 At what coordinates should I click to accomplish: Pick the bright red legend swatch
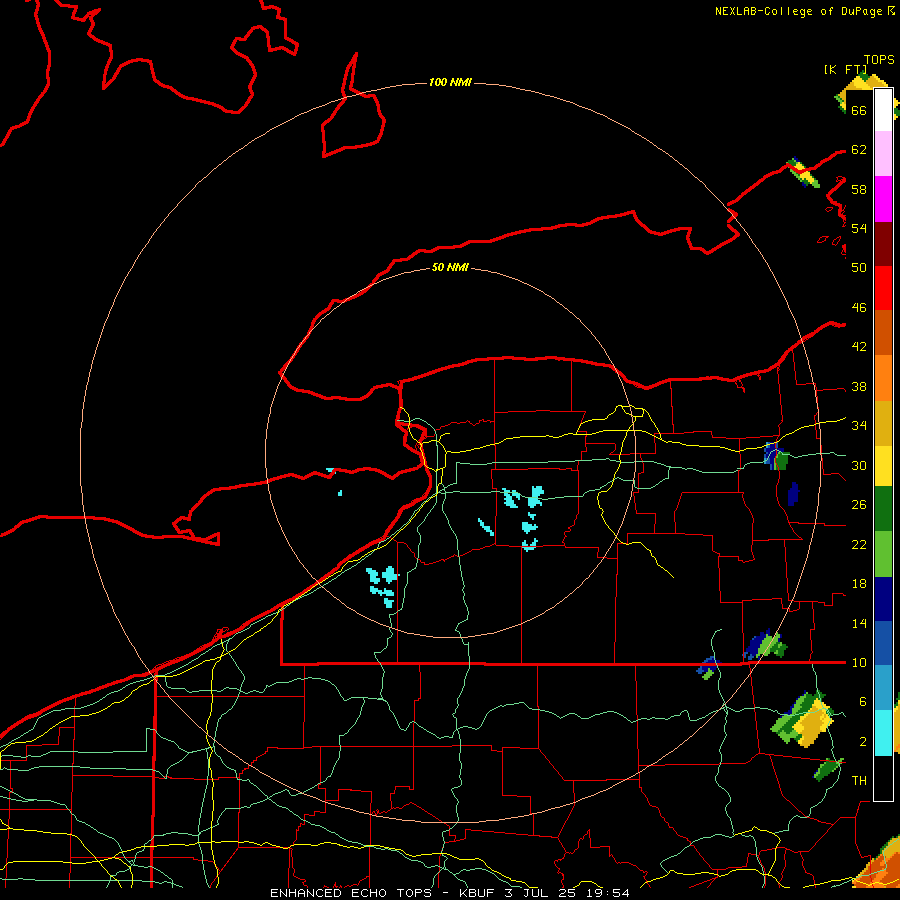pos(883,288)
